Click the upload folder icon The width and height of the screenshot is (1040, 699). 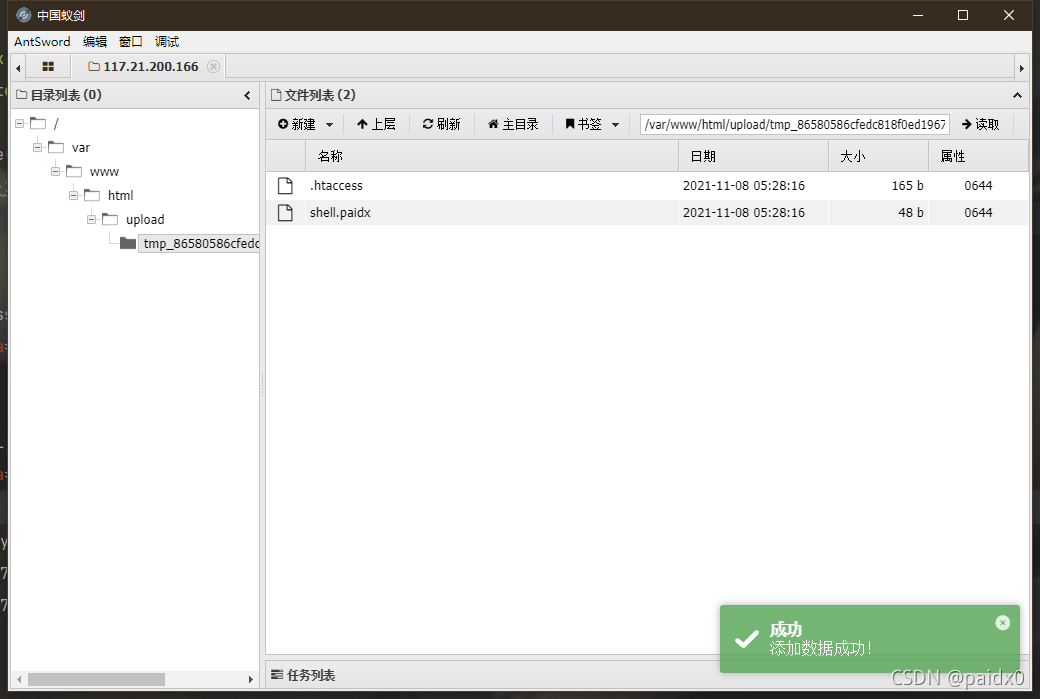click(109, 220)
